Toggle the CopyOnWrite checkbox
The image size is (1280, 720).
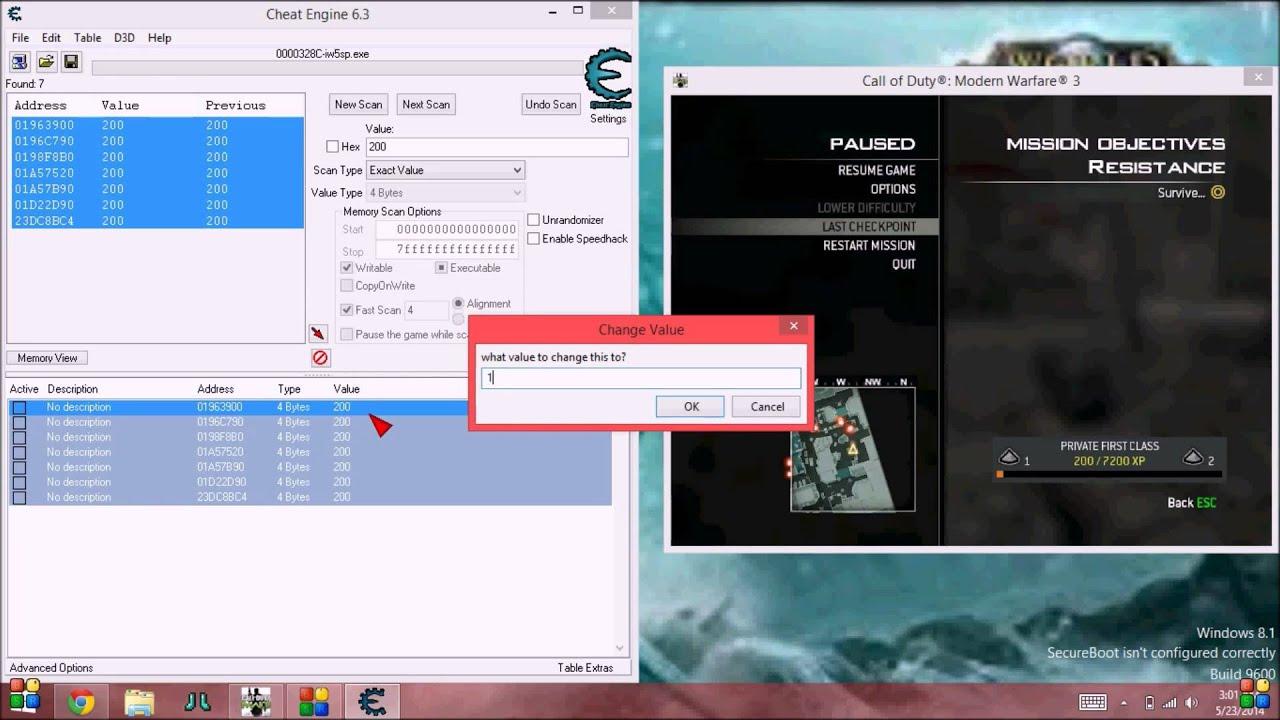click(x=347, y=286)
